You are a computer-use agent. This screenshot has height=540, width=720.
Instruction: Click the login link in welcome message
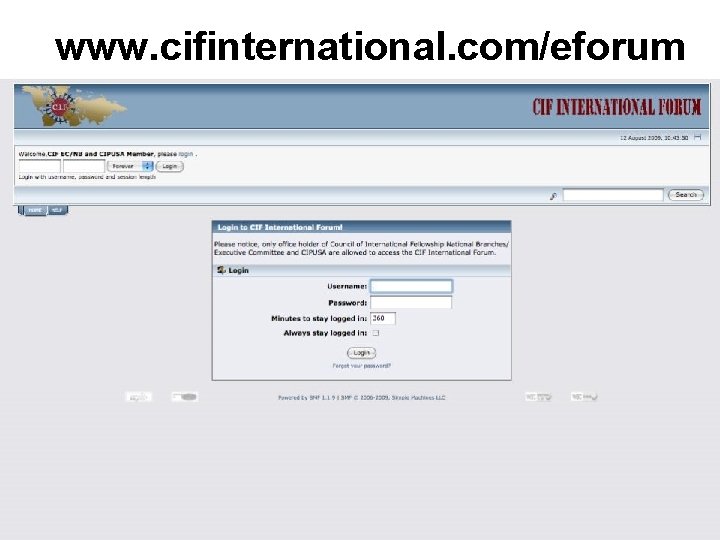[x=186, y=154]
